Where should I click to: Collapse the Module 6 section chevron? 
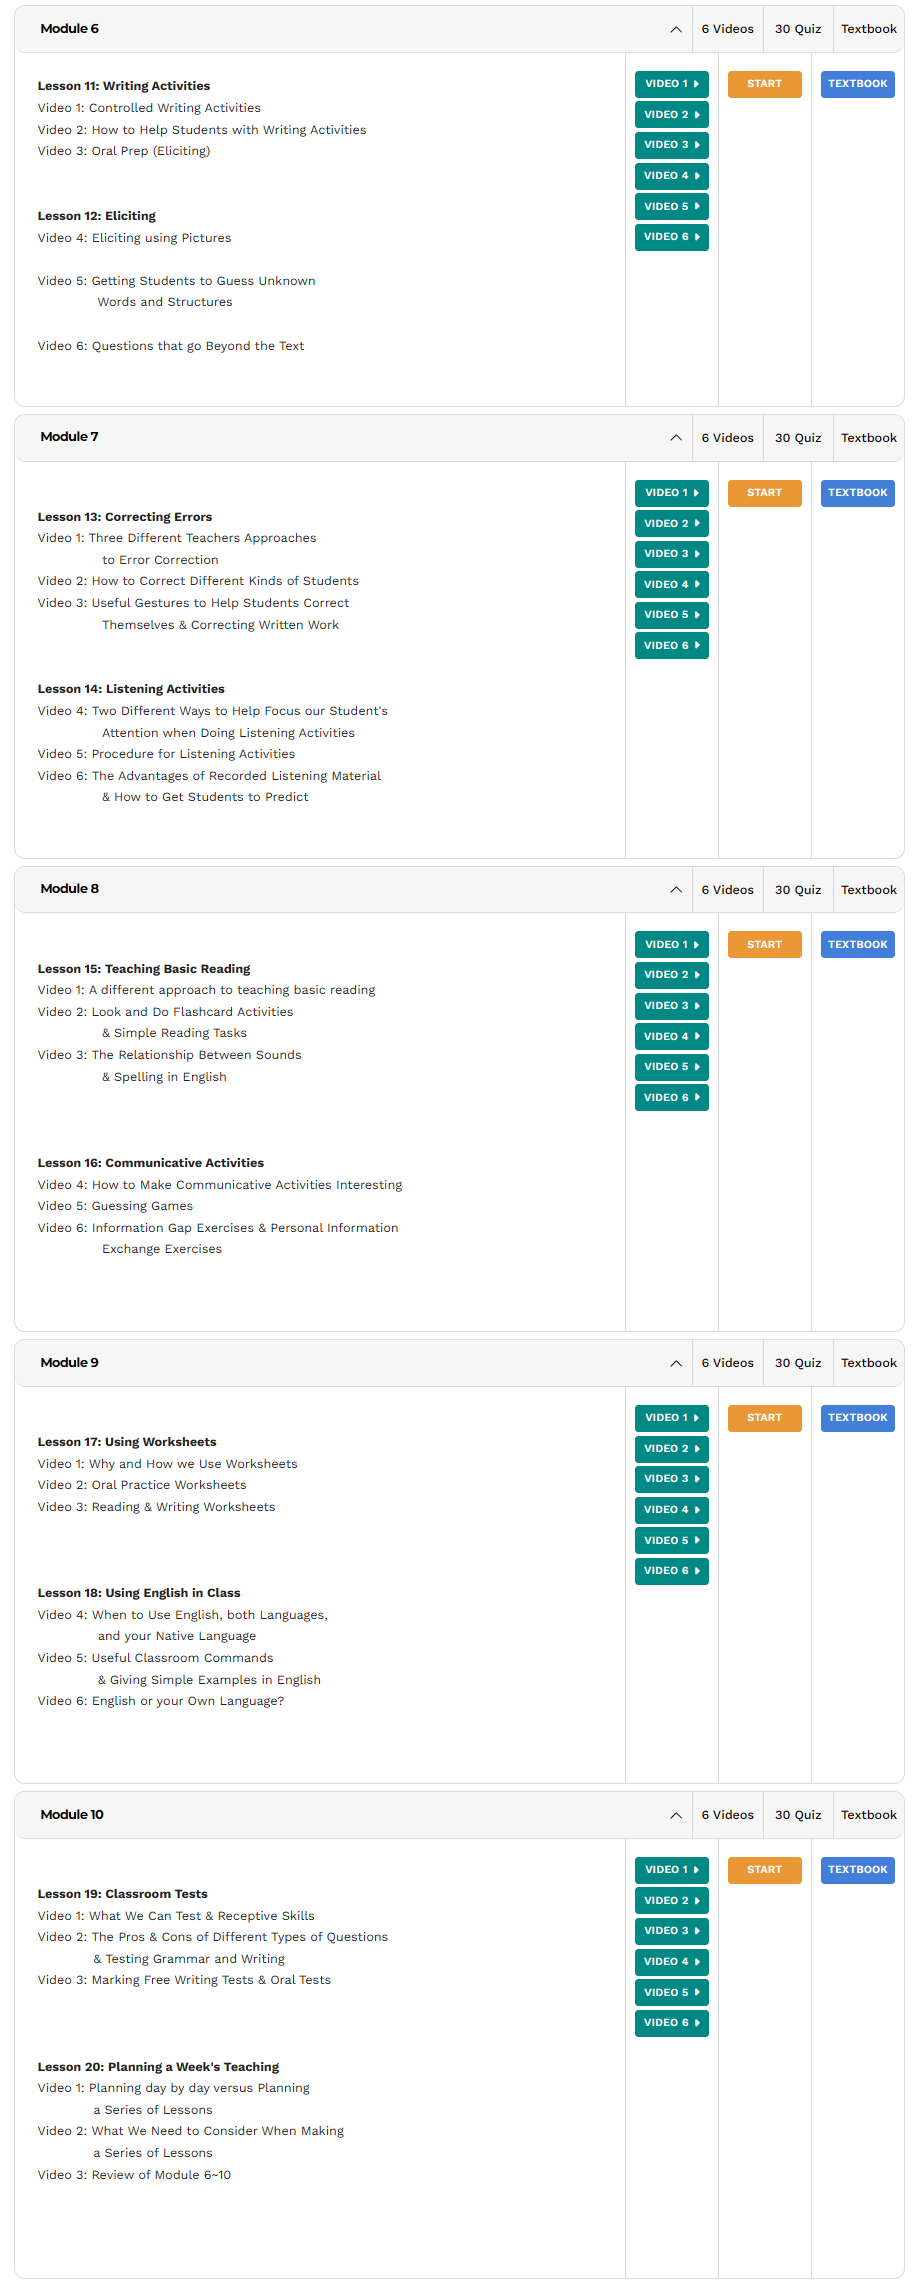[x=676, y=29]
